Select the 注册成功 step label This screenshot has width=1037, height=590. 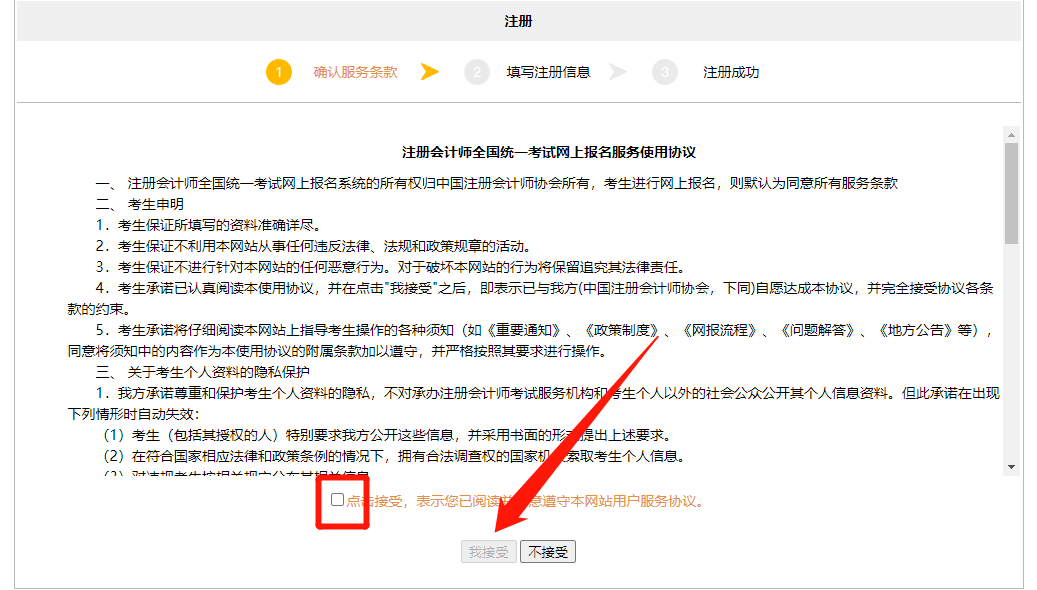(x=729, y=72)
